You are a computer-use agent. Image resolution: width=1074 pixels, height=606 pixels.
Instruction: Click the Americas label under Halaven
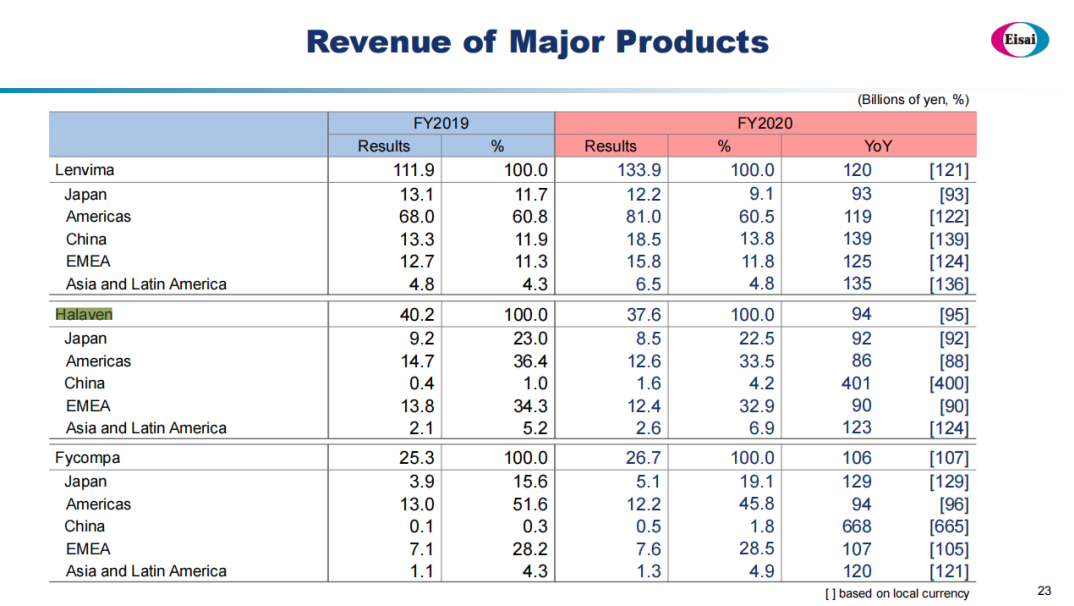[x=98, y=361]
